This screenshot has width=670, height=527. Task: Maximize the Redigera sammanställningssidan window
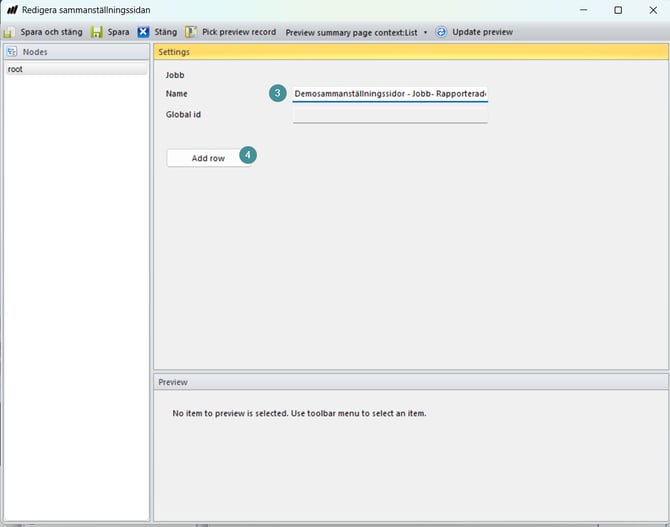click(618, 10)
